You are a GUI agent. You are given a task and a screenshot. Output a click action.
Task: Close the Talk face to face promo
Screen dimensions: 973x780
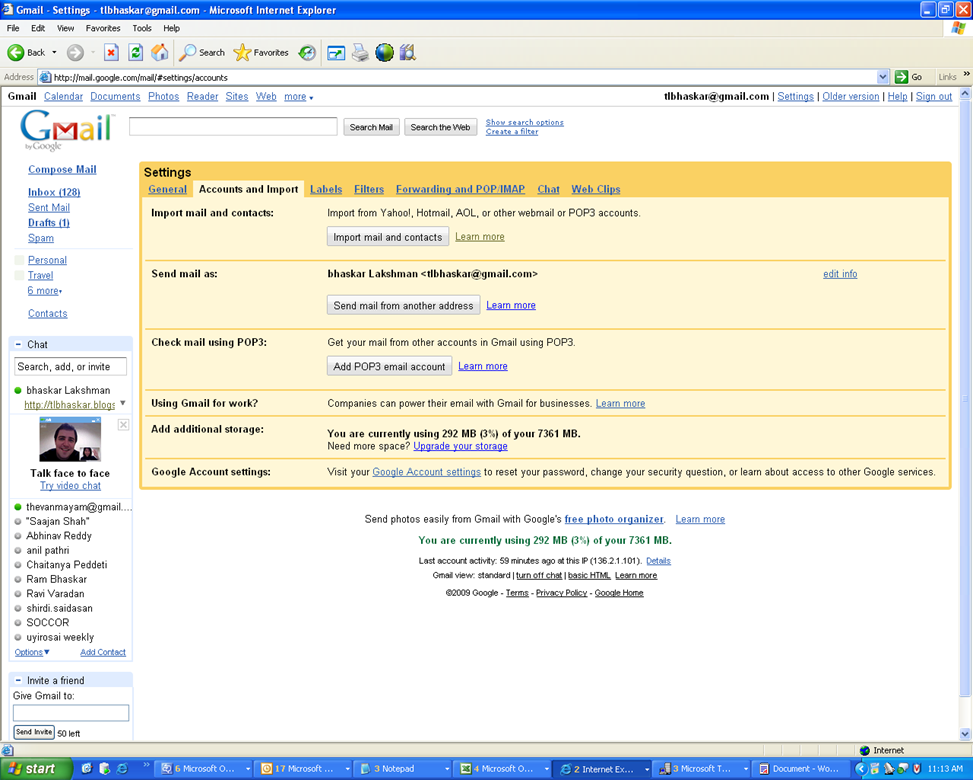click(123, 424)
